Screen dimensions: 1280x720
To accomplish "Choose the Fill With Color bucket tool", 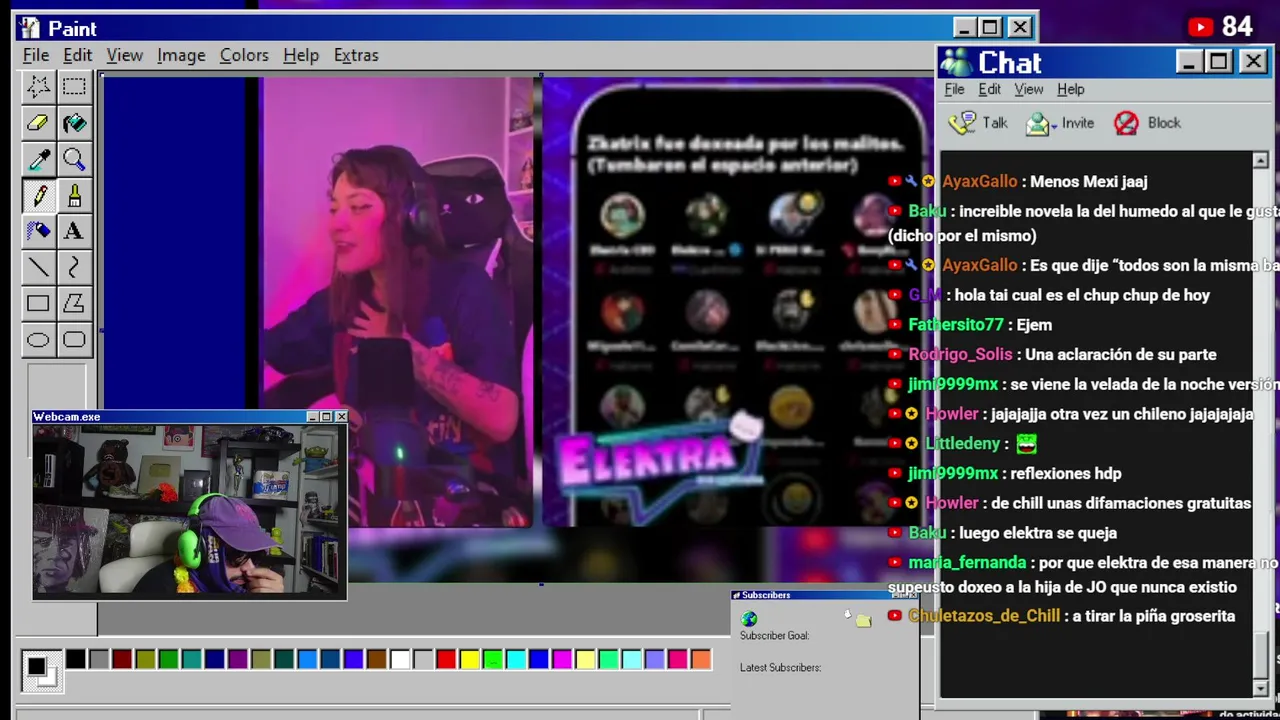I will pyautogui.click(x=74, y=123).
